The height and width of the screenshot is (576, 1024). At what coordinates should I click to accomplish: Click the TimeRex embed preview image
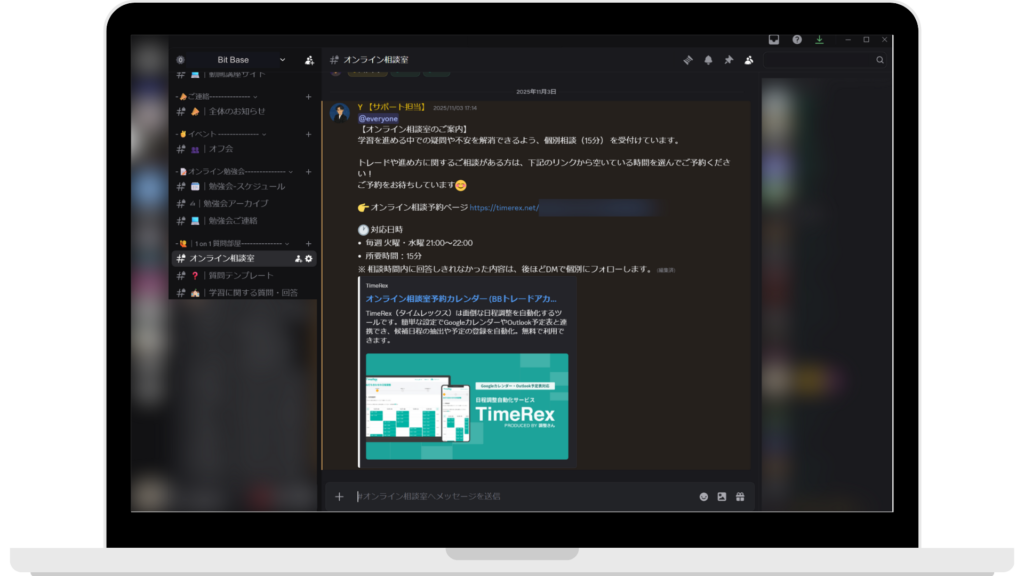pyautogui.click(x=466, y=406)
